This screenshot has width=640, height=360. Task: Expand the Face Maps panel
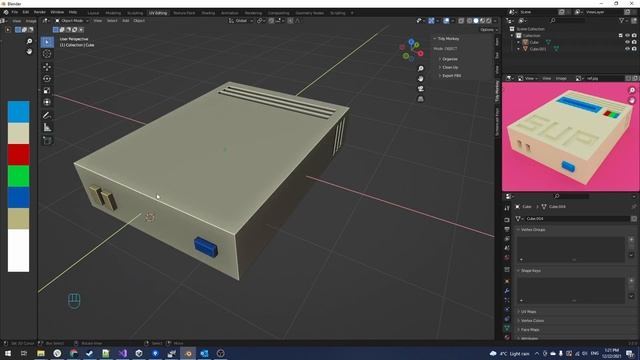(529, 330)
